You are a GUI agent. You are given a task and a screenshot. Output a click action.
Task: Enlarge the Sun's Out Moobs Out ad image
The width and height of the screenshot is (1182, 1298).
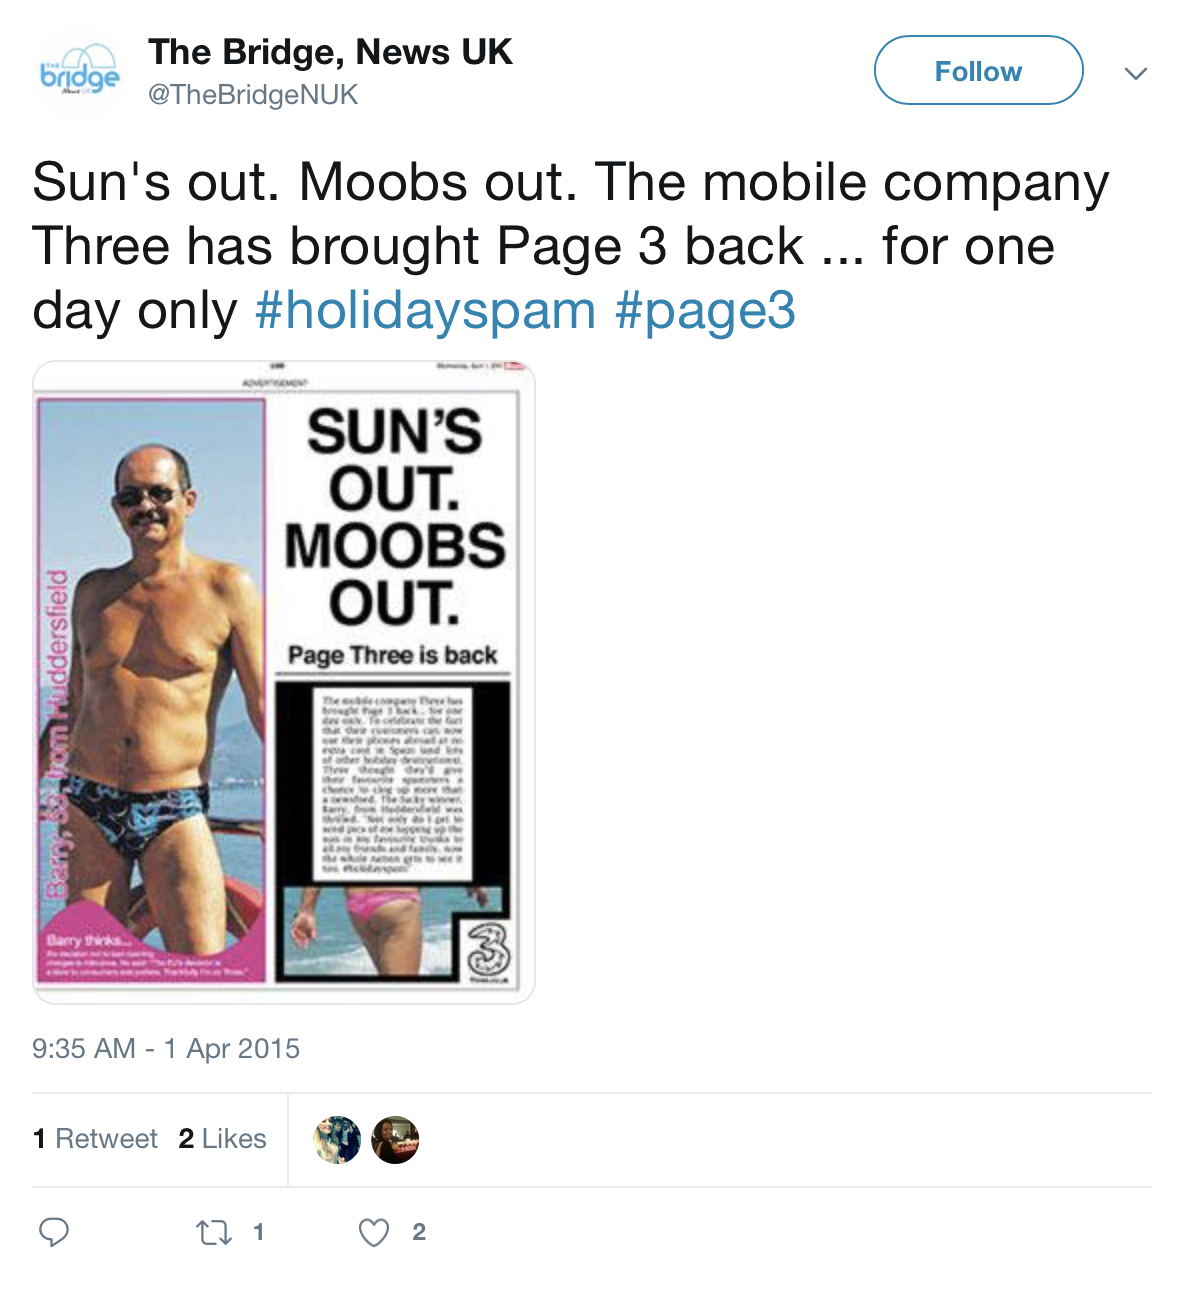click(x=284, y=682)
